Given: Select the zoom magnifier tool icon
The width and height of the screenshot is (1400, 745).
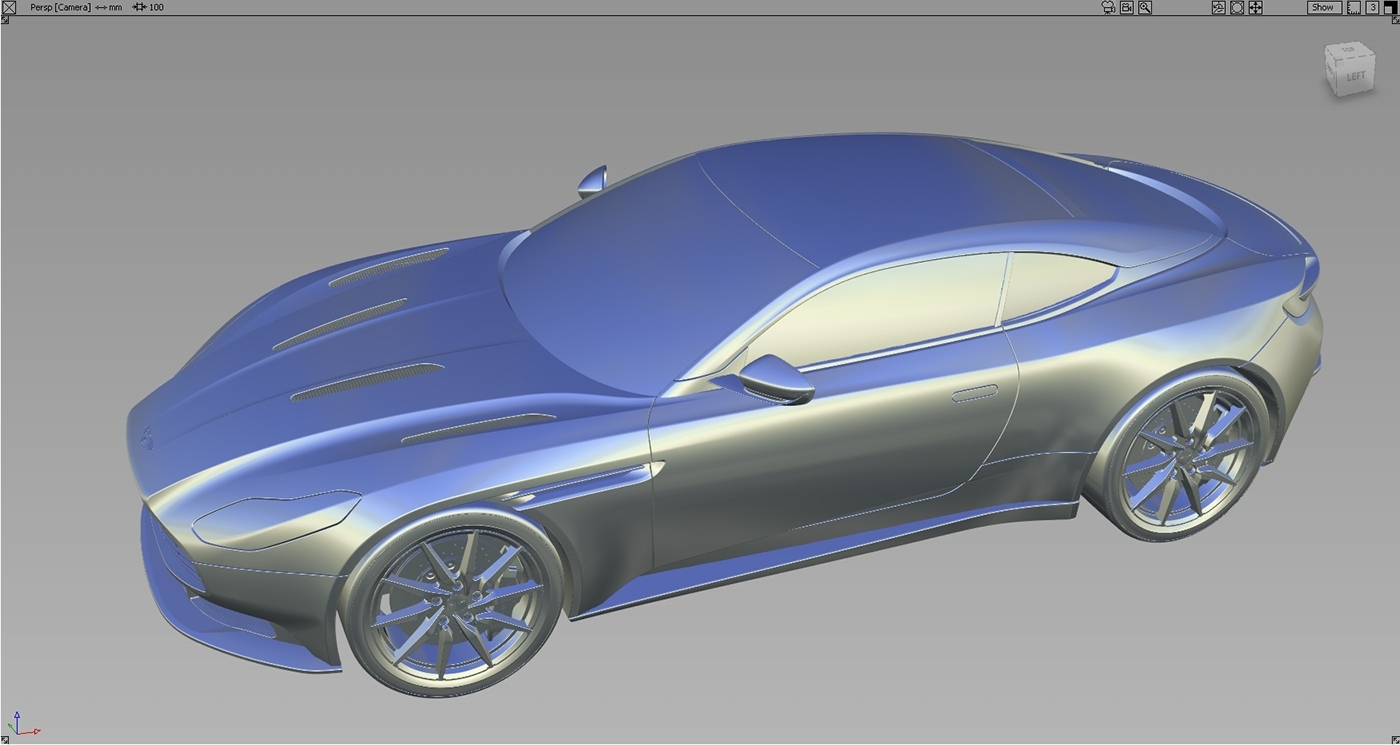Looking at the screenshot, I should click(x=1144, y=7).
